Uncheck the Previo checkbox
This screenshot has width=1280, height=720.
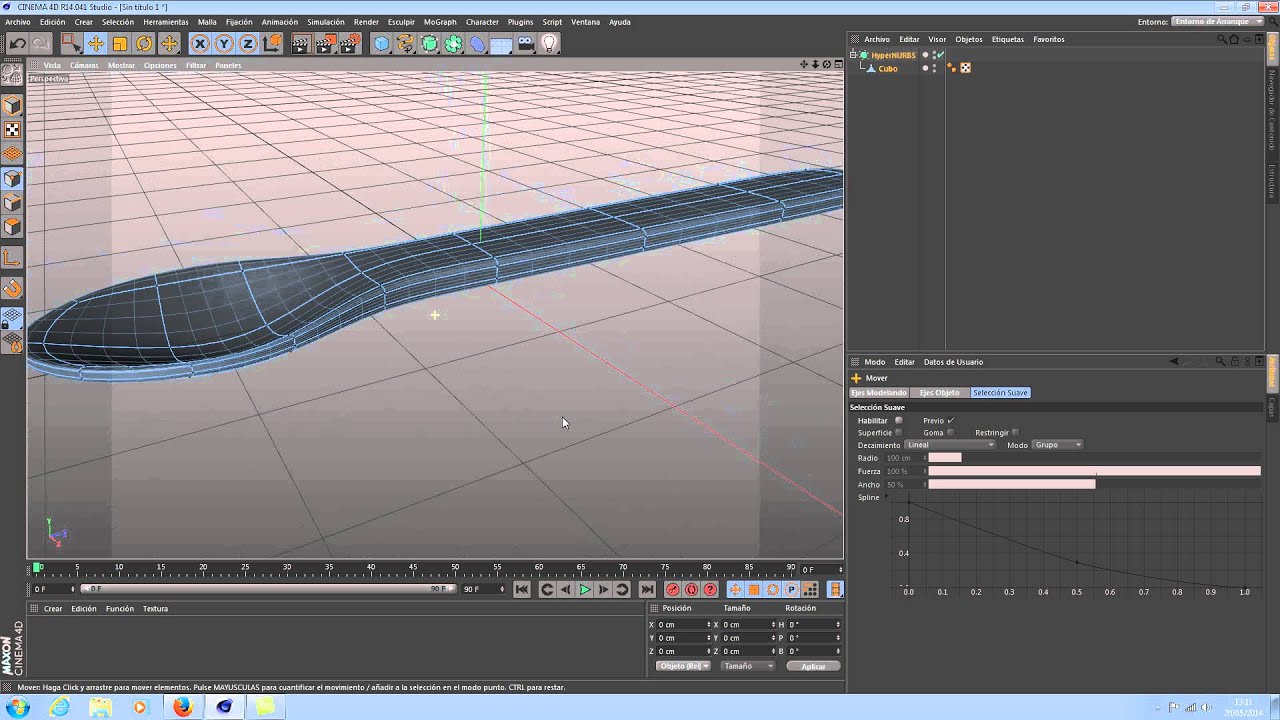point(951,420)
